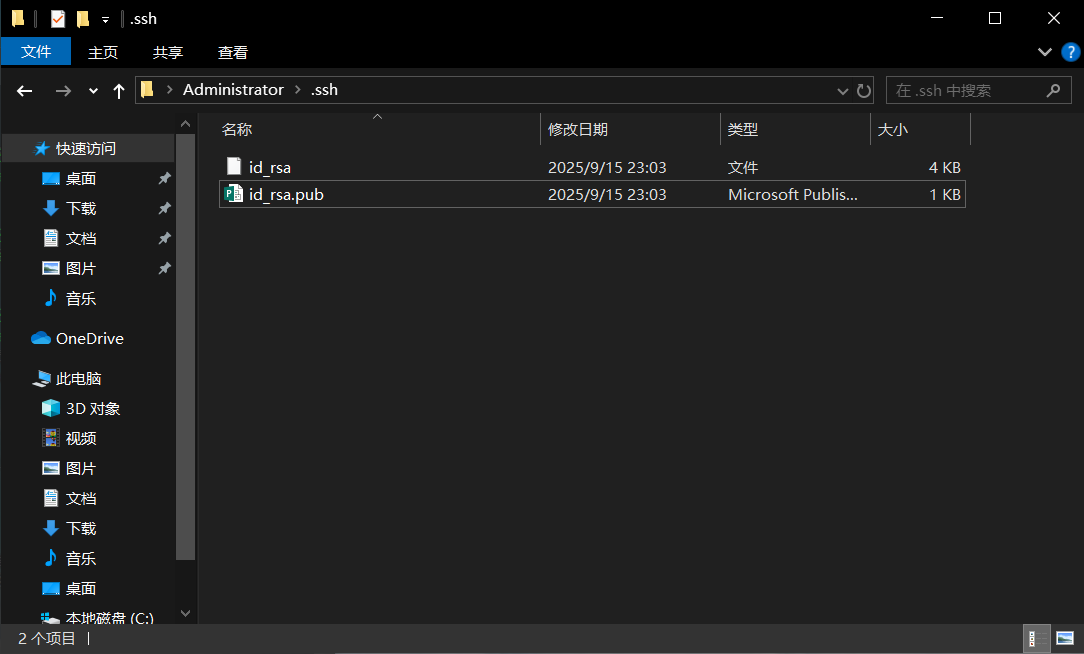Viewport: 1084px width, 654px height.
Task: Click the pin icon next to 下载
Action: tap(164, 208)
